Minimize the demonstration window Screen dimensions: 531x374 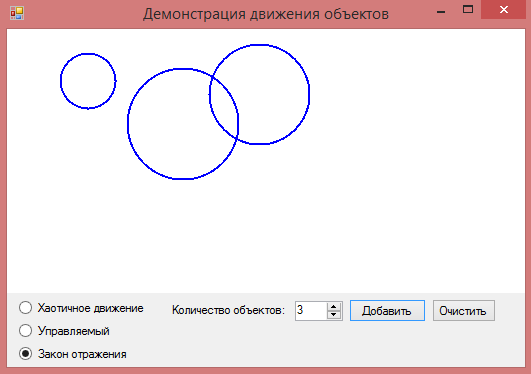[441, 11]
